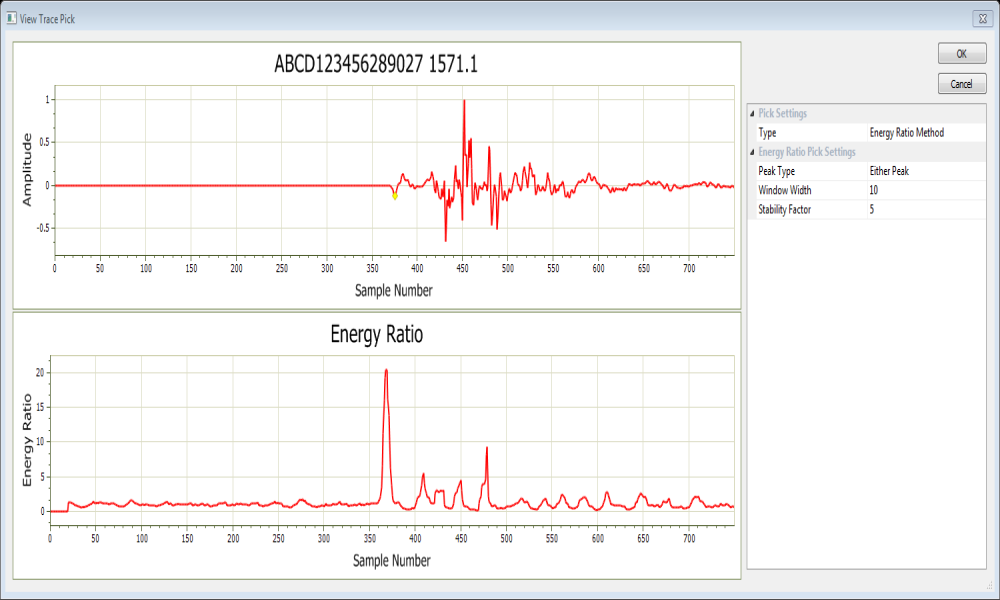
Task: Close the View Trace Pick dialog
Action: point(981,19)
